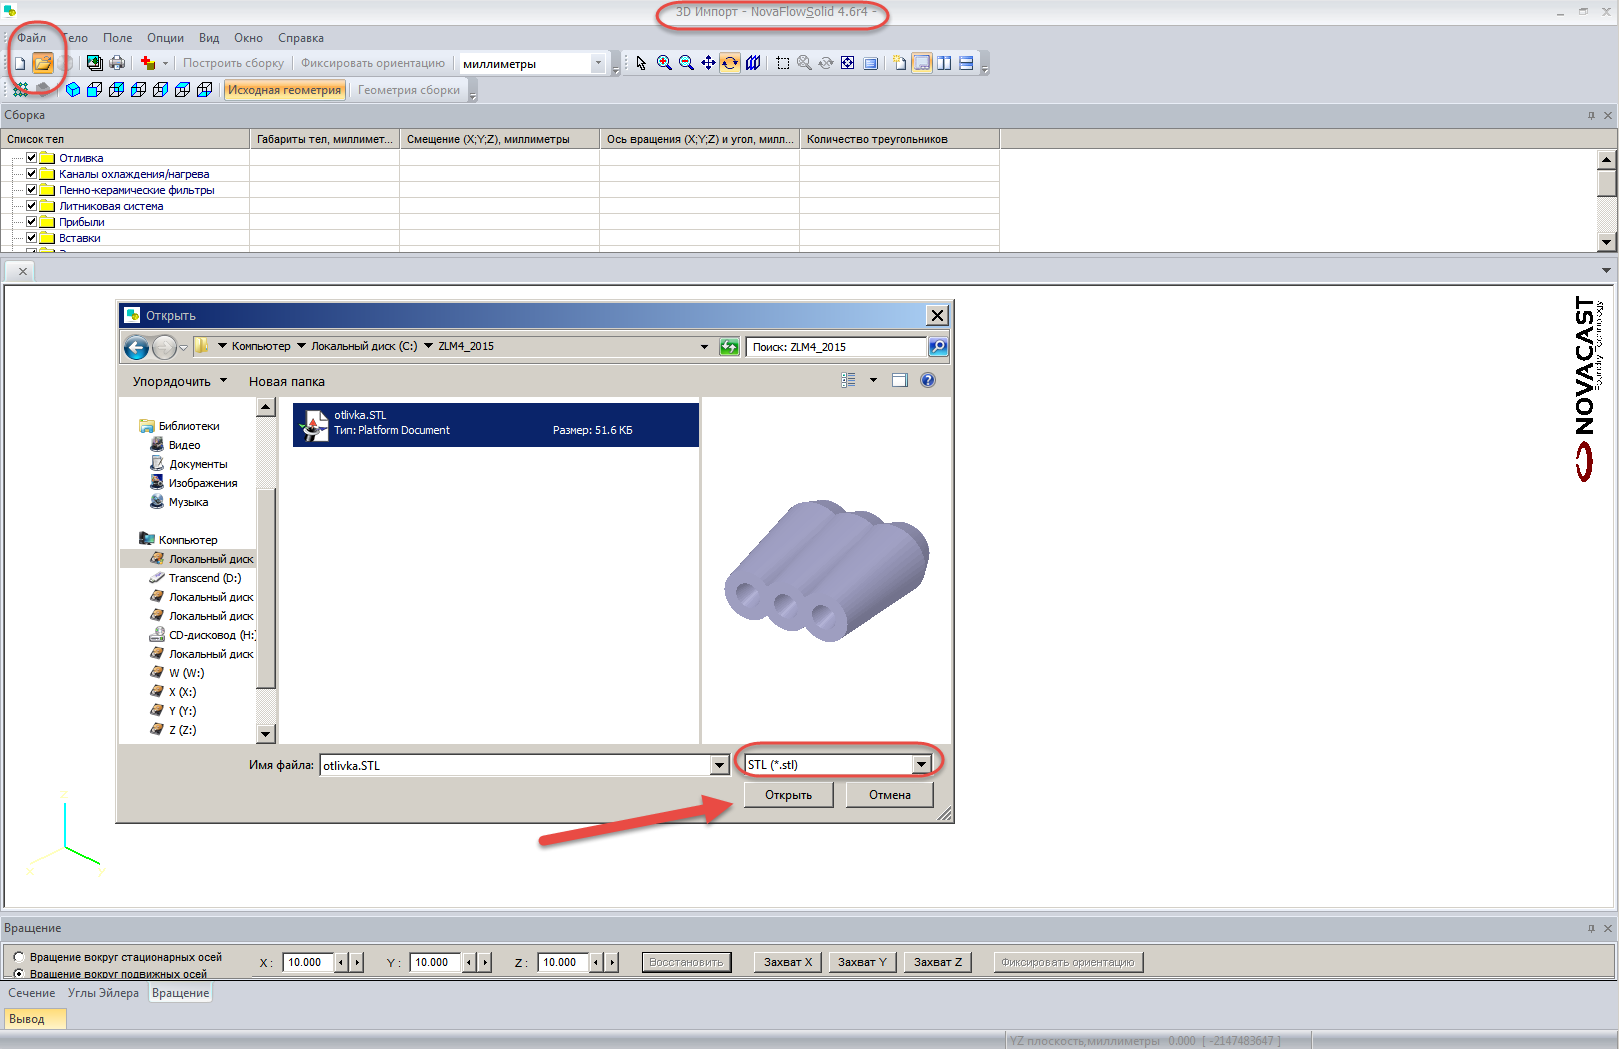Image resolution: width=1619 pixels, height=1049 pixels.
Task: Click the Открыть button in dialog
Action: tap(788, 795)
